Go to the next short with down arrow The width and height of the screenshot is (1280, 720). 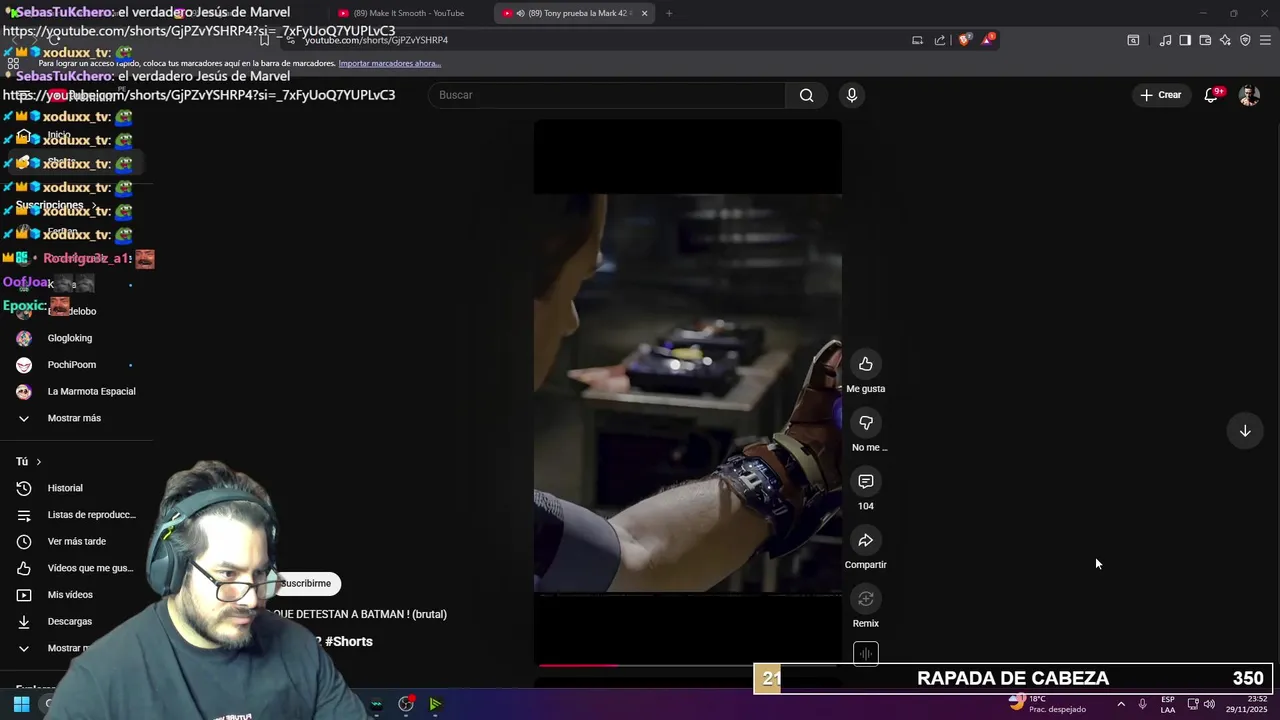pyautogui.click(x=1245, y=431)
